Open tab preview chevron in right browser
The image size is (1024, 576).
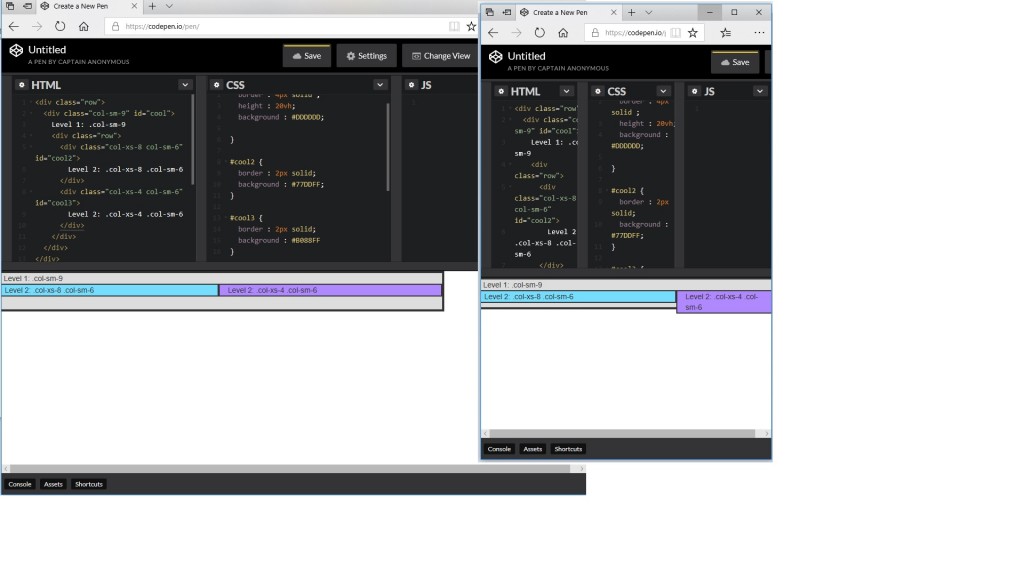(x=648, y=12)
